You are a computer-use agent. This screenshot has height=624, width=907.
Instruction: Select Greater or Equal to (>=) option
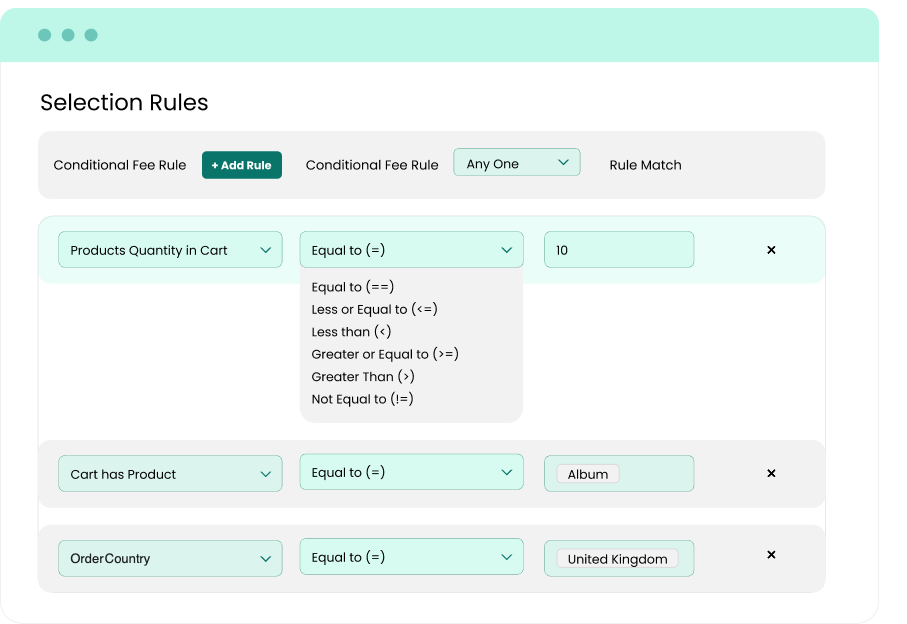pos(385,354)
